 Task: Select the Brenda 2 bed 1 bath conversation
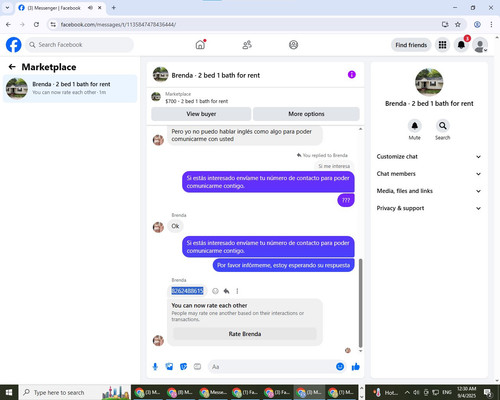point(70,88)
